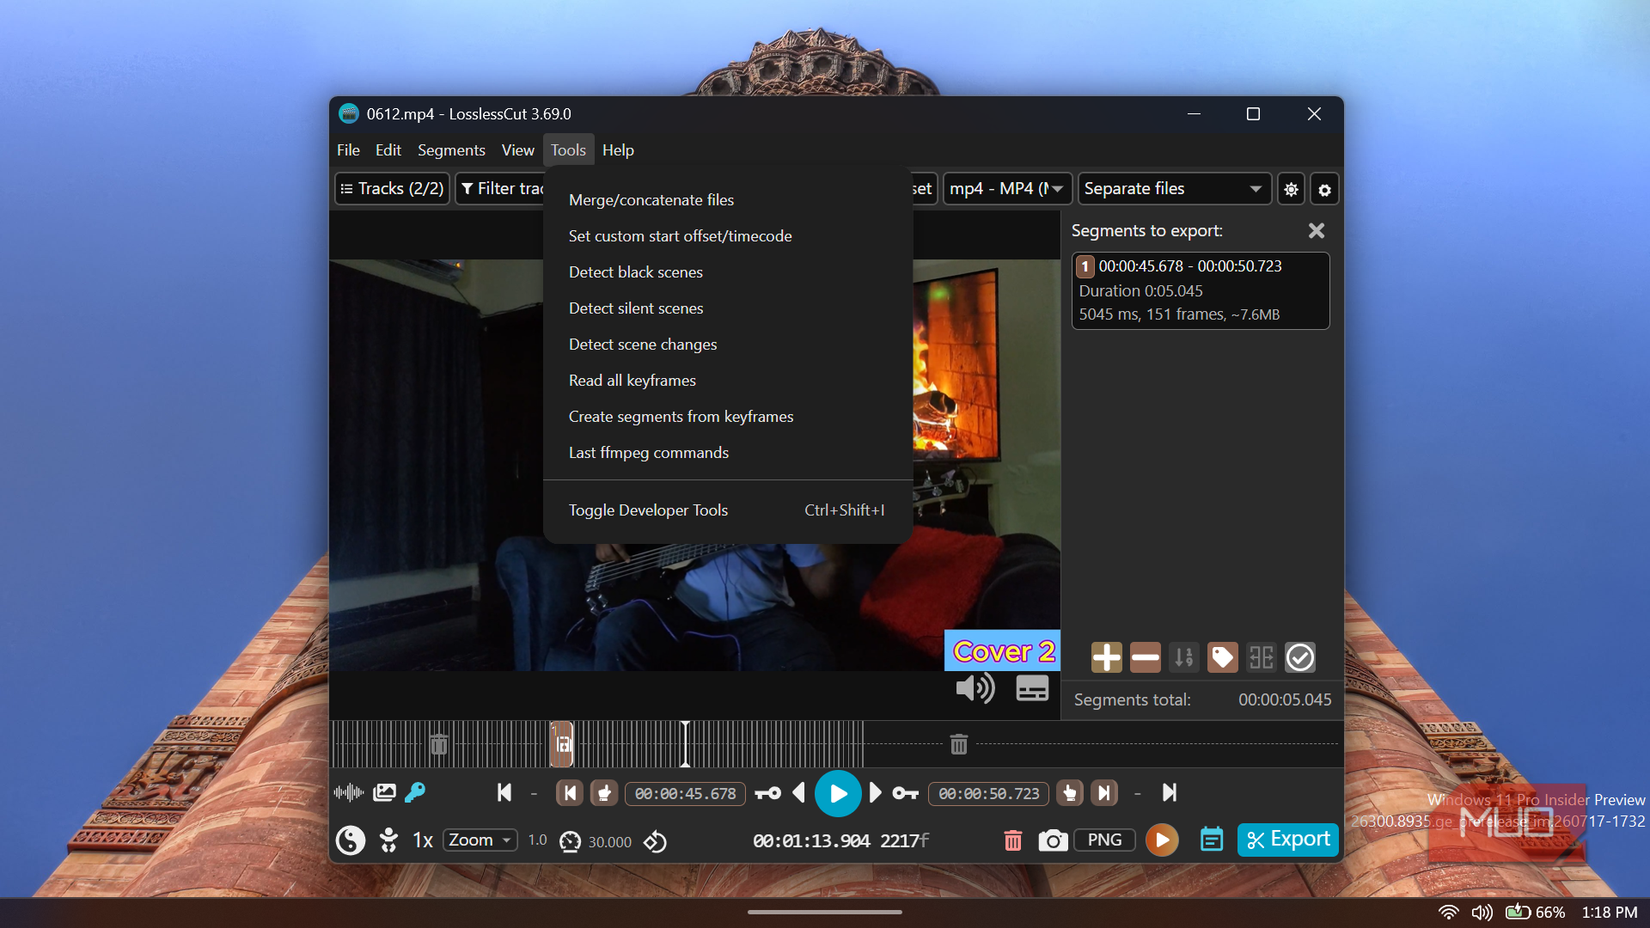
Task: Open the Edit menu
Action: tap(388, 150)
